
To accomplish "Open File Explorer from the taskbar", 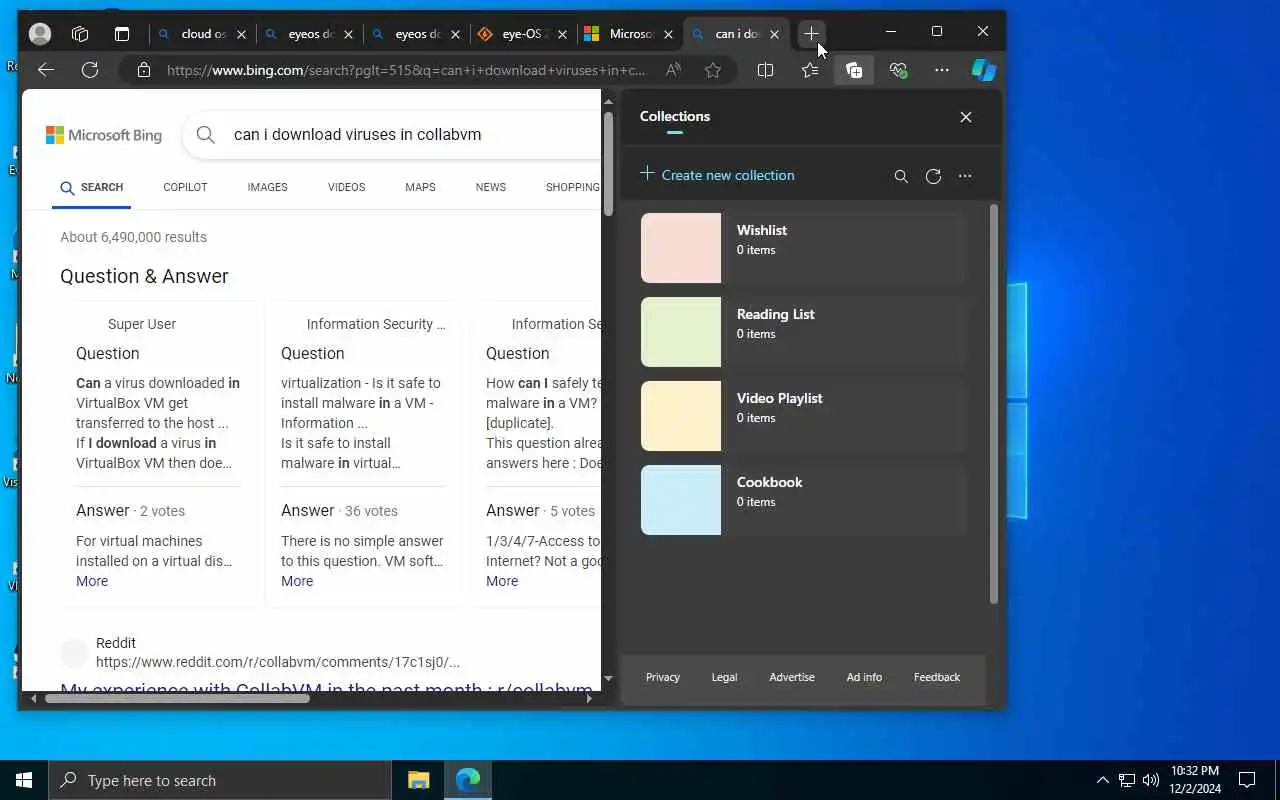I will (419, 780).
